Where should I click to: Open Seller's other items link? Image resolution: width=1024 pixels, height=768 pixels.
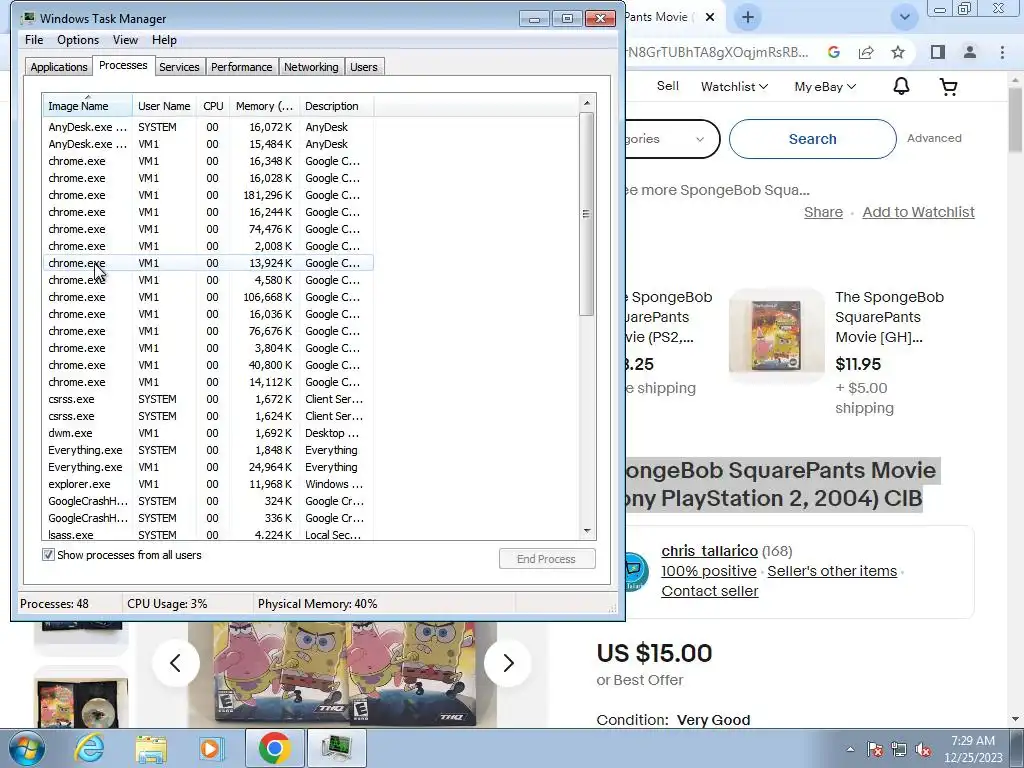[832, 571]
